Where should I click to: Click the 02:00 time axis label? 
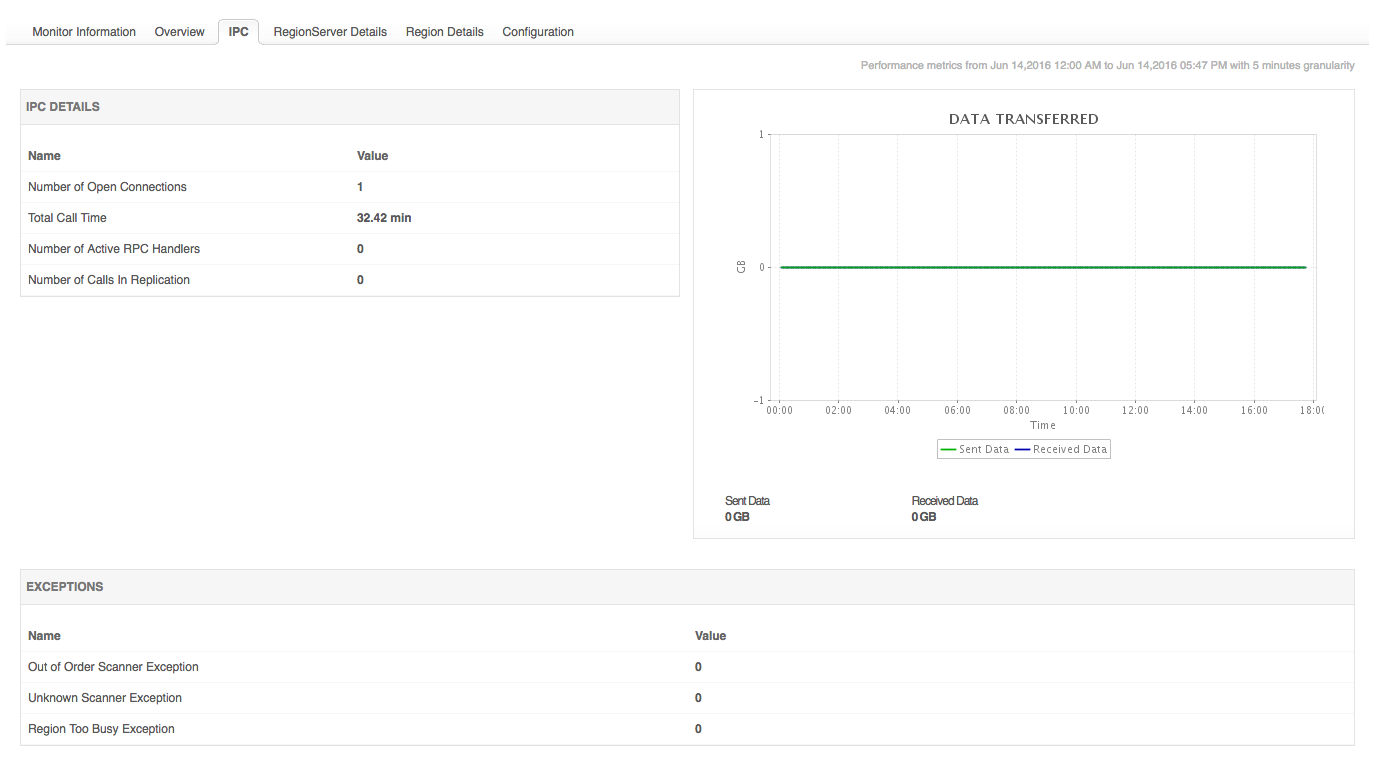839,410
